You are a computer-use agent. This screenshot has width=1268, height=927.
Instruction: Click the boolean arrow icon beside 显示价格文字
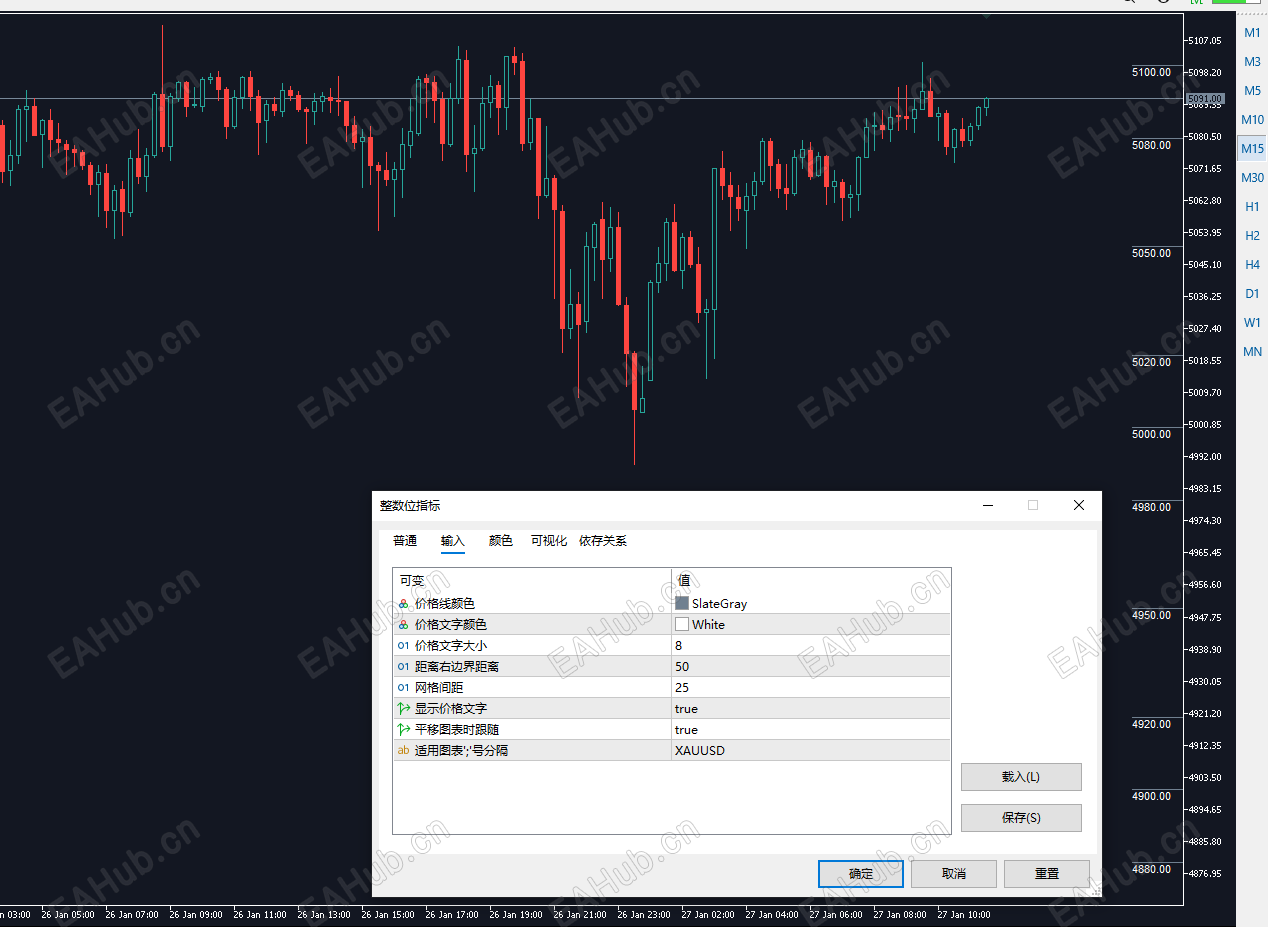pyautogui.click(x=403, y=709)
